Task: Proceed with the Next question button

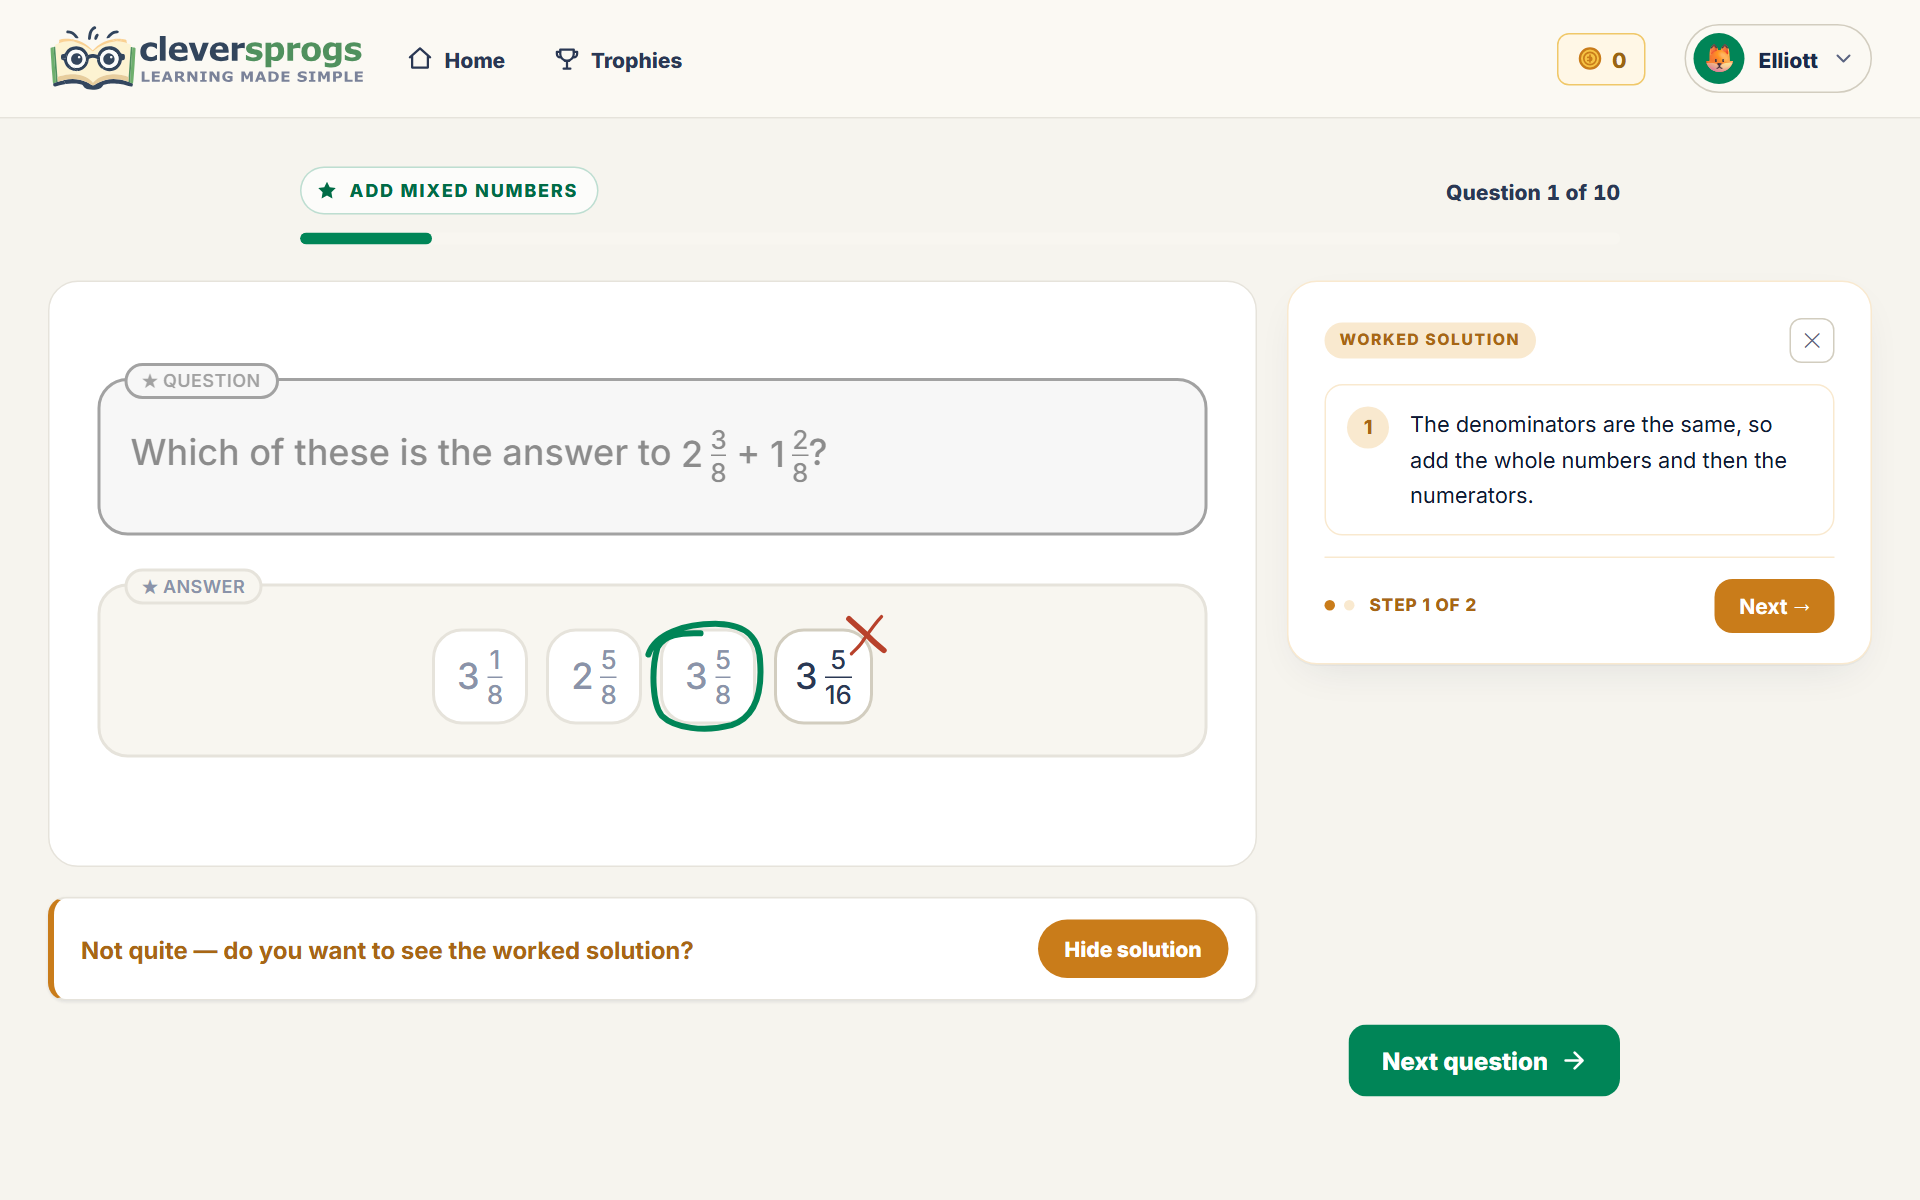Action: pyautogui.click(x=1484, y=1061)
